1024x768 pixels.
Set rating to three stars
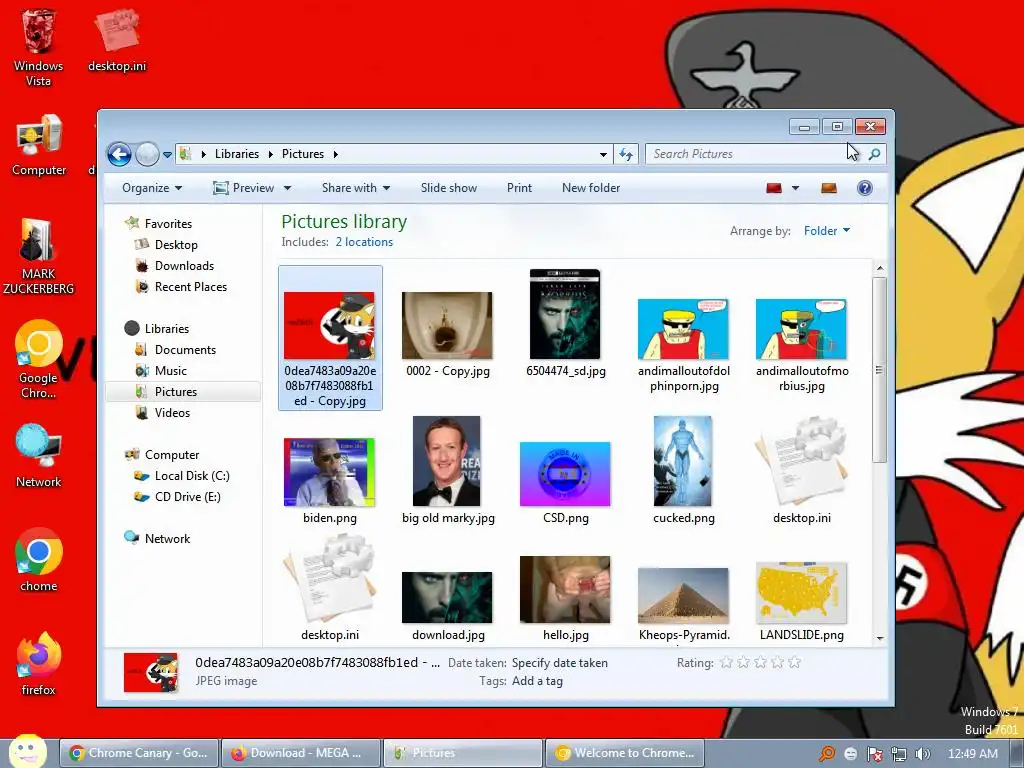point(760,663)
